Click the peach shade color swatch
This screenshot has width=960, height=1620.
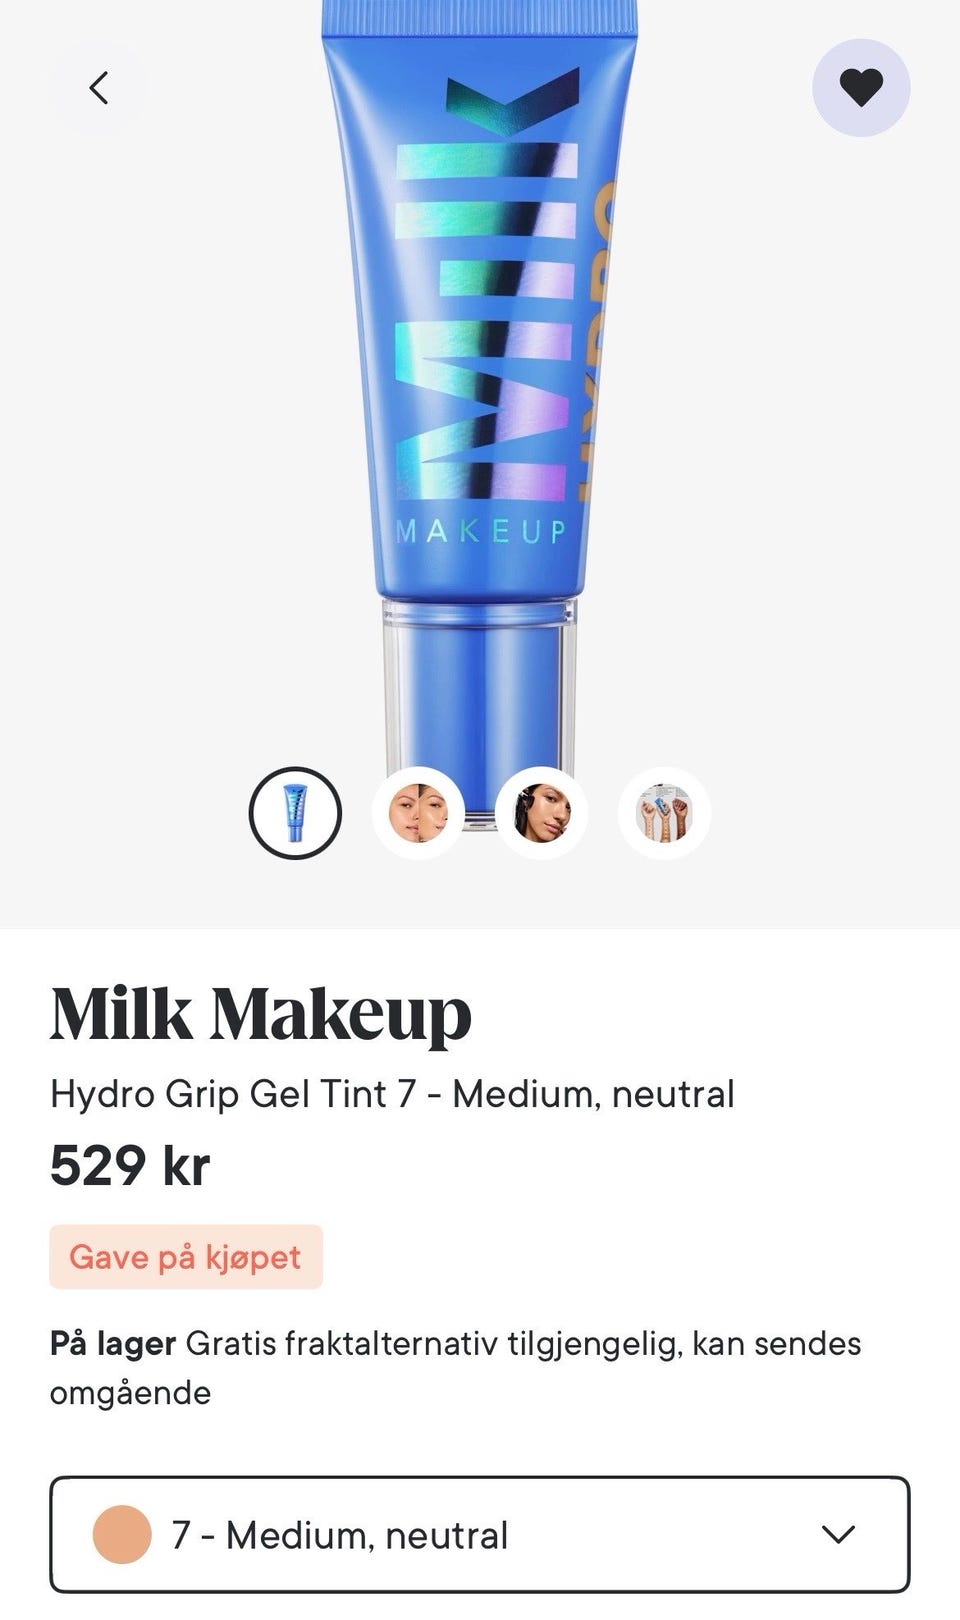pos(122,1534)
